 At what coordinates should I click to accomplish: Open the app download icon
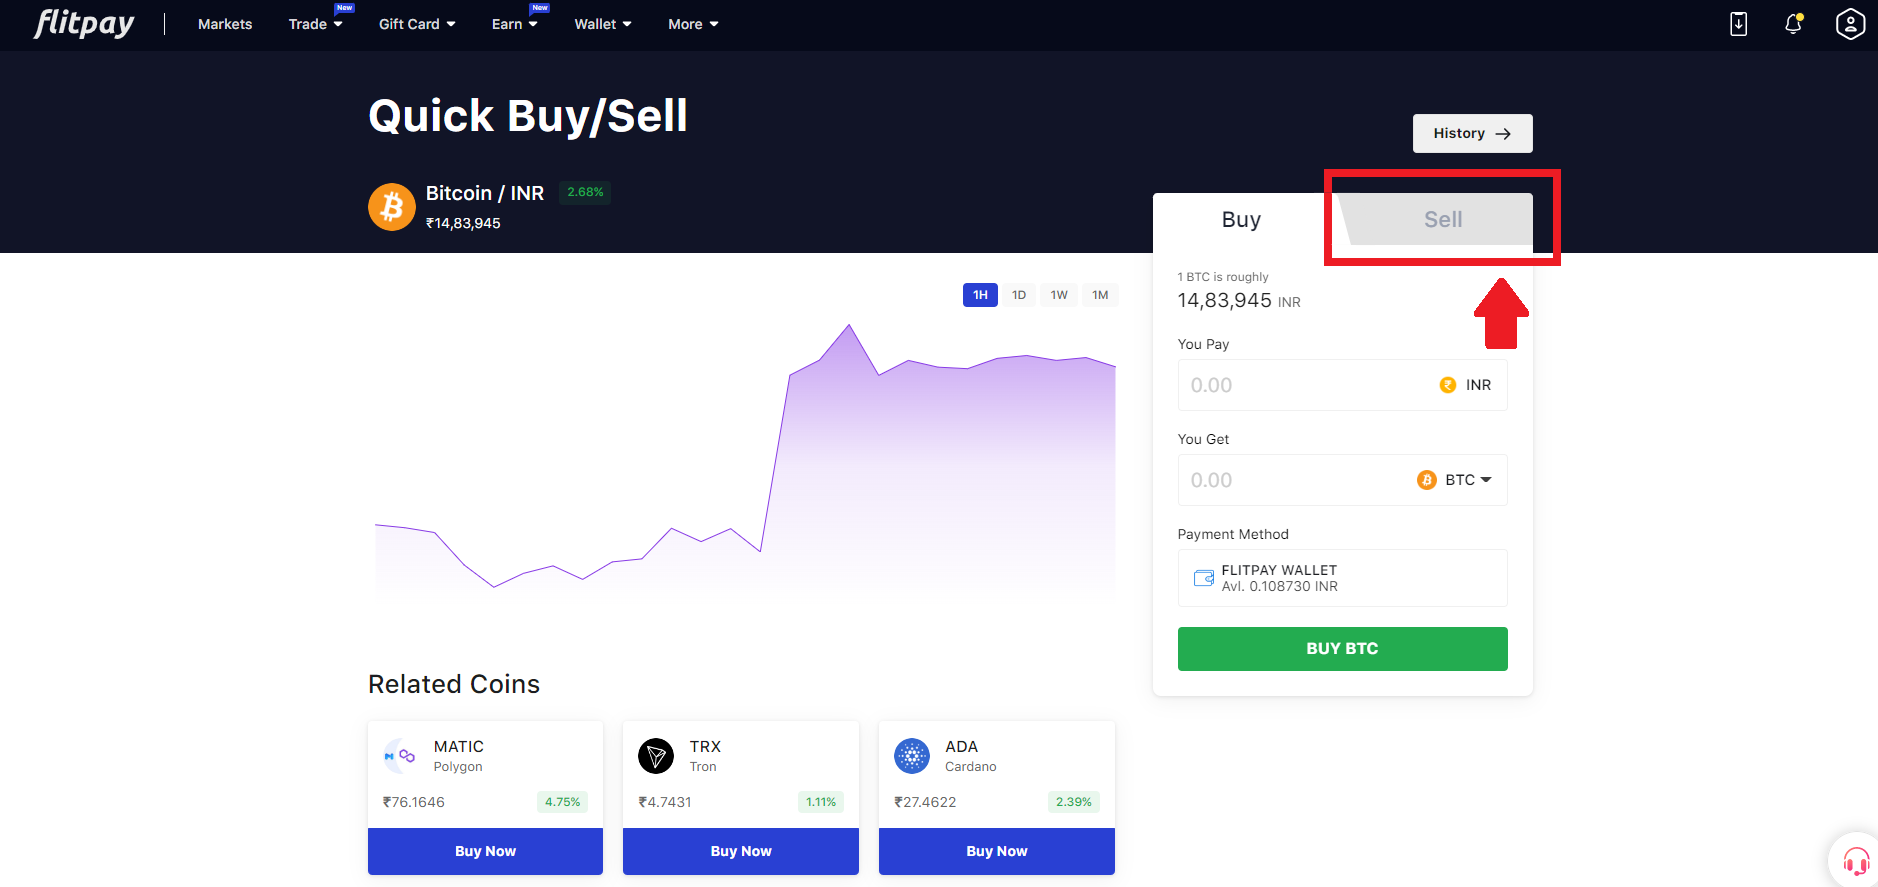(1739, 24)
